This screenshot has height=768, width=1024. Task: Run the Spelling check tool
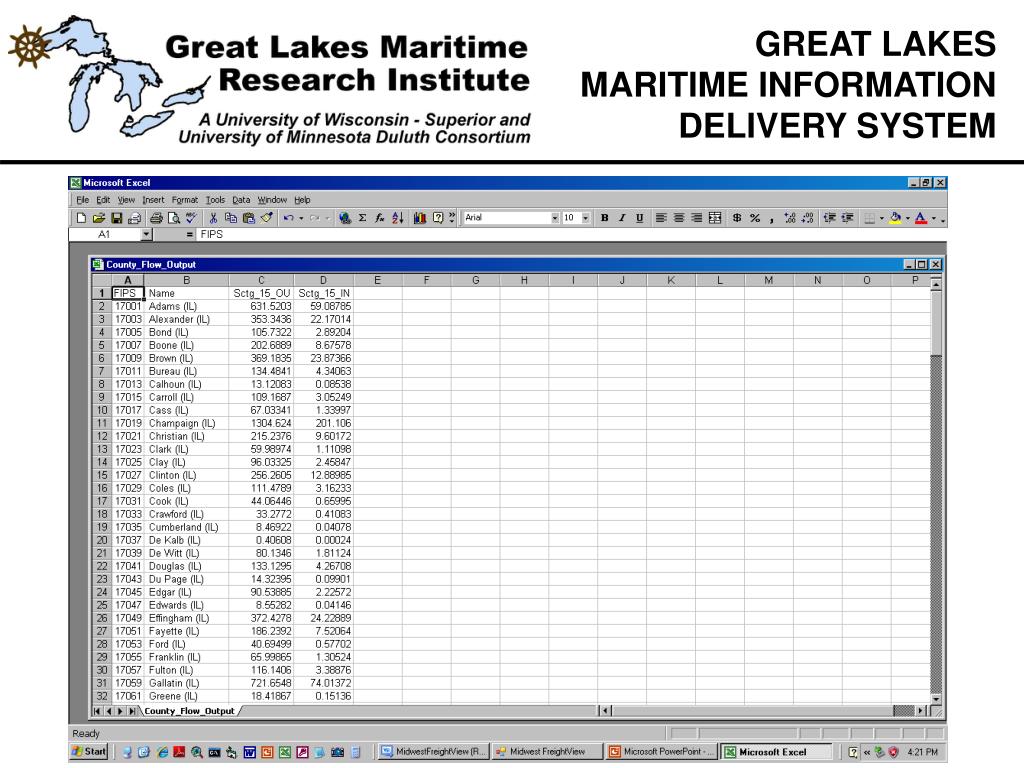click(x=191, y=218)
